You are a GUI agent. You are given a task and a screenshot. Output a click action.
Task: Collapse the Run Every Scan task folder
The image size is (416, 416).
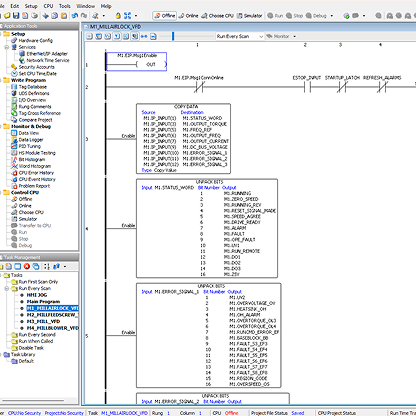(x=7, y=288)
